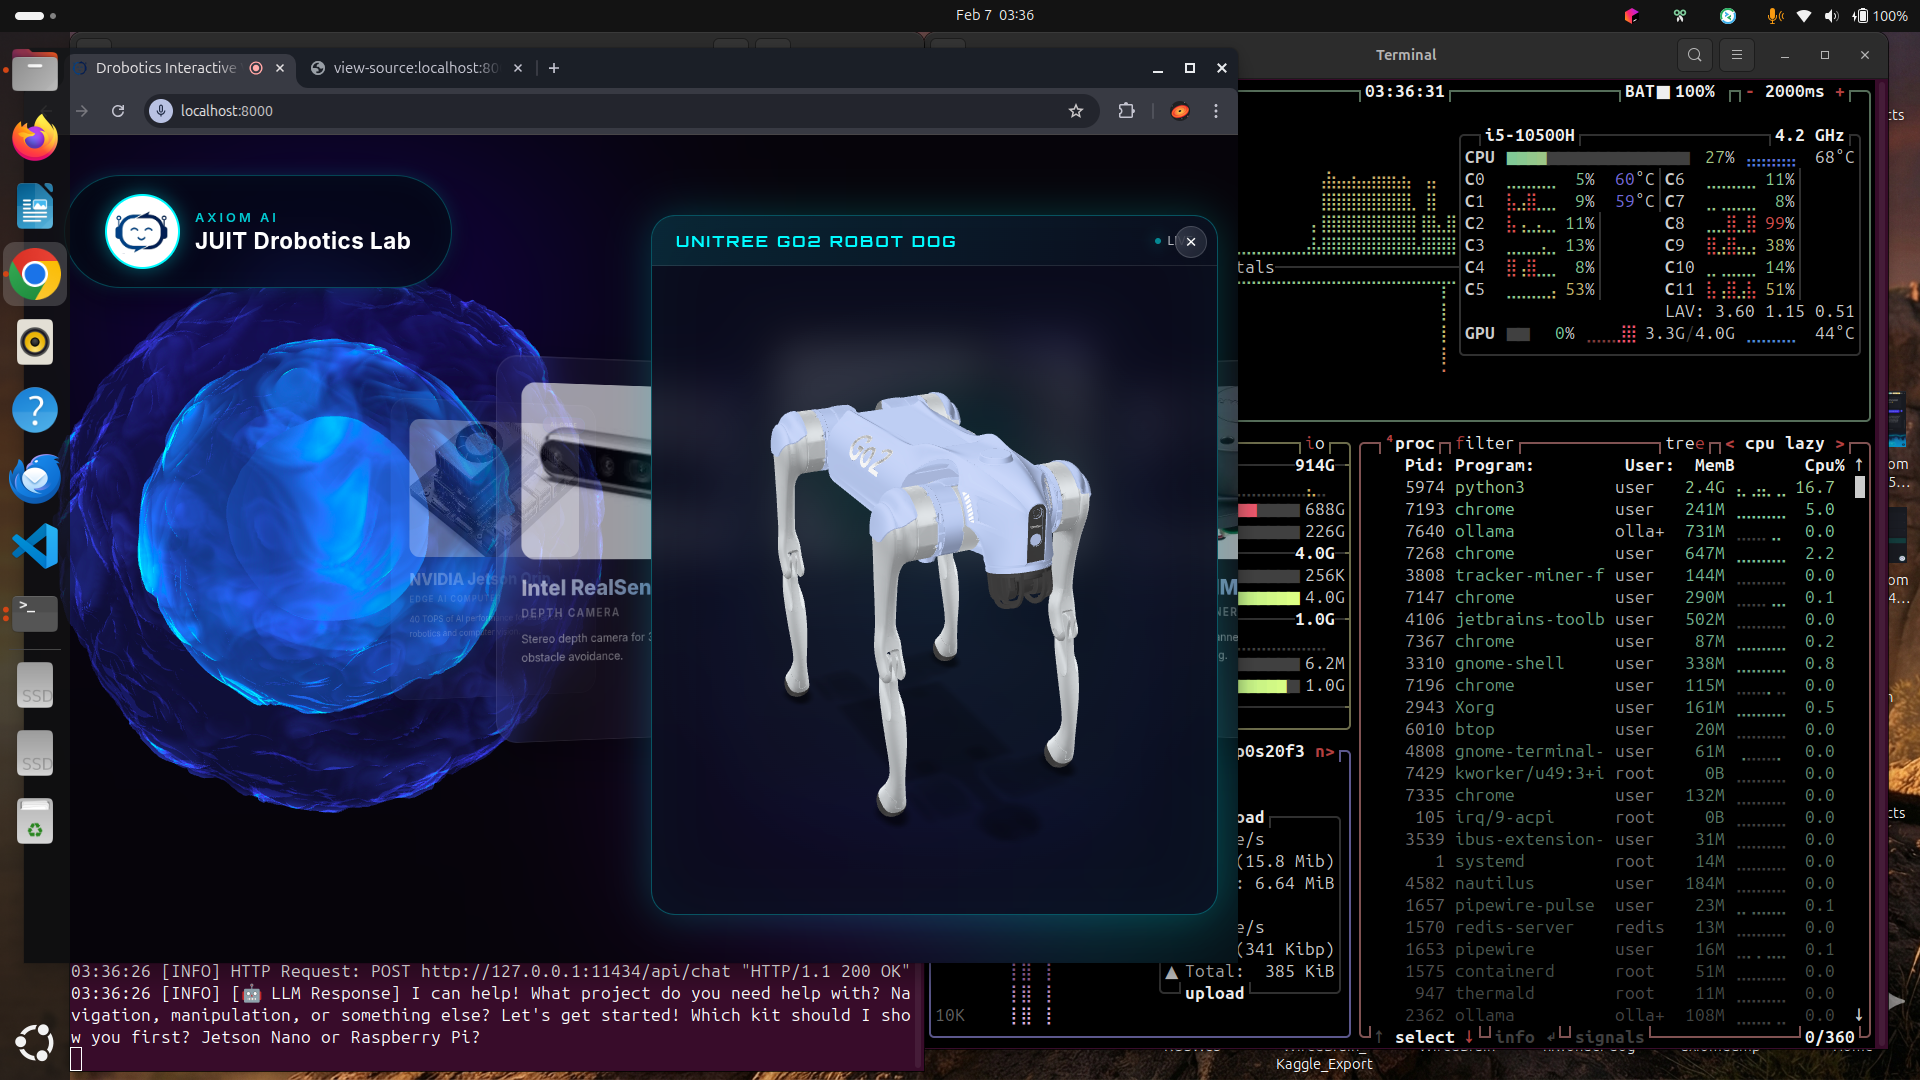
Task: Open a new Chrome tab
Action: pos(554,68)
